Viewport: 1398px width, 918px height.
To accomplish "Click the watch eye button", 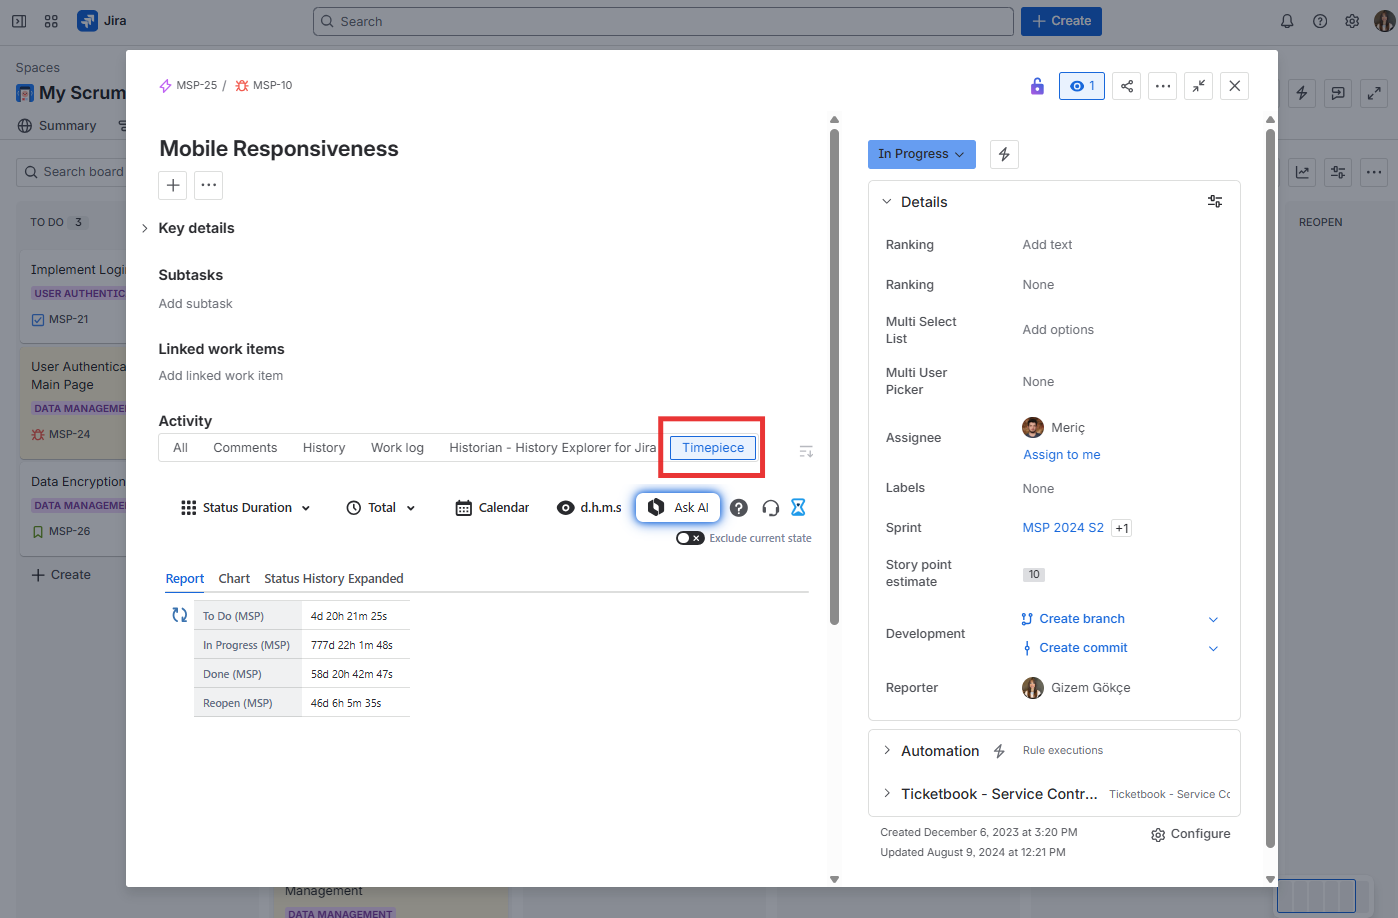I will [x=1082, y=86].
